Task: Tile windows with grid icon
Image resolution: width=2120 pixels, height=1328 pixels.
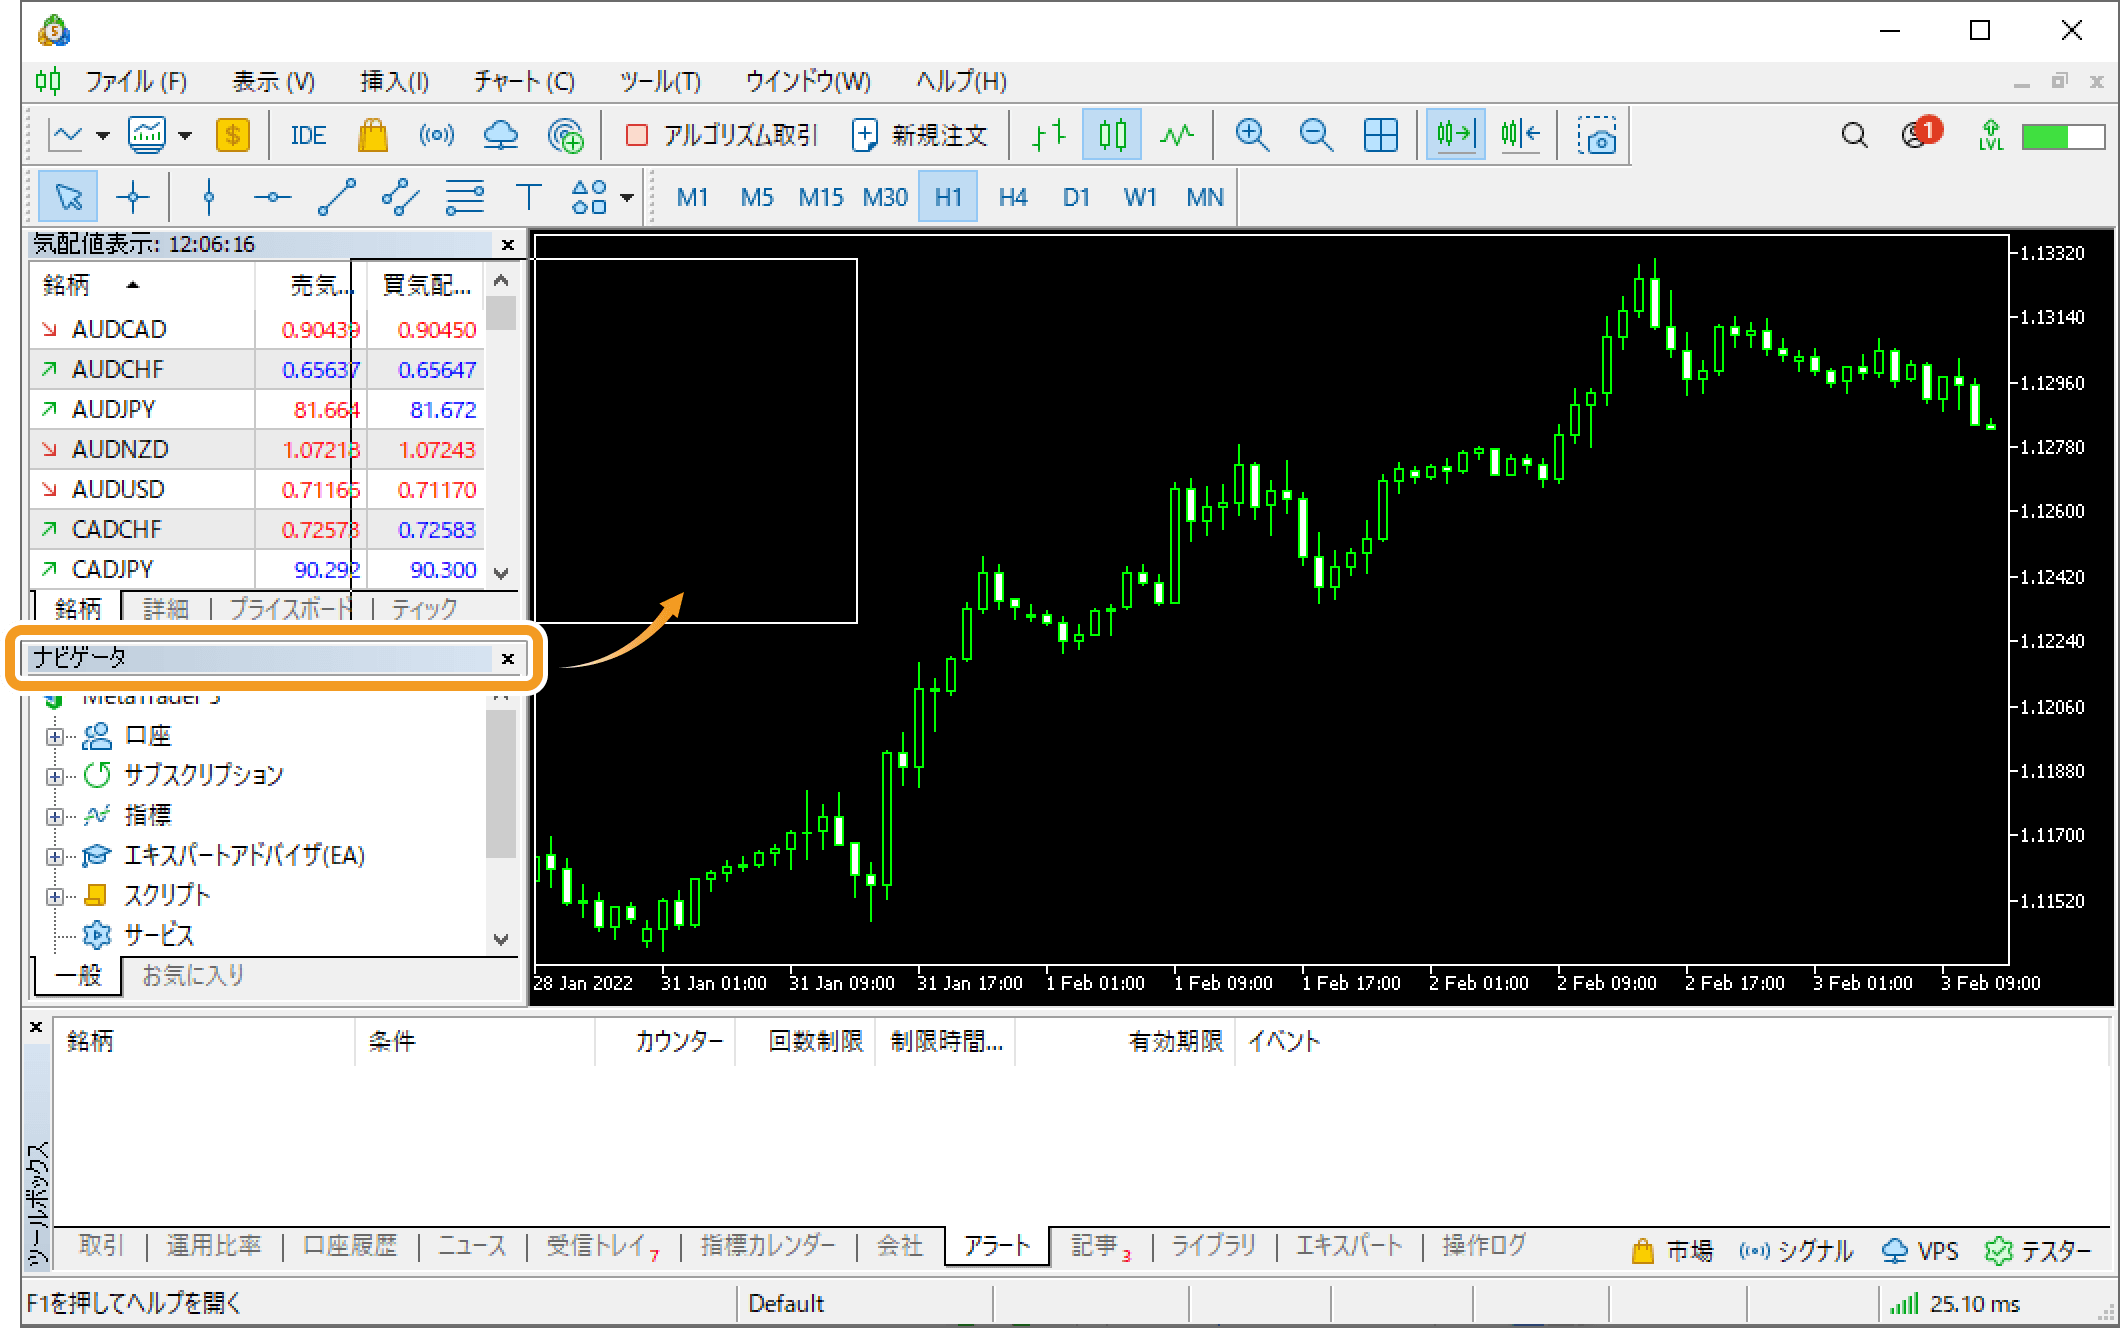Action: 1380,135
